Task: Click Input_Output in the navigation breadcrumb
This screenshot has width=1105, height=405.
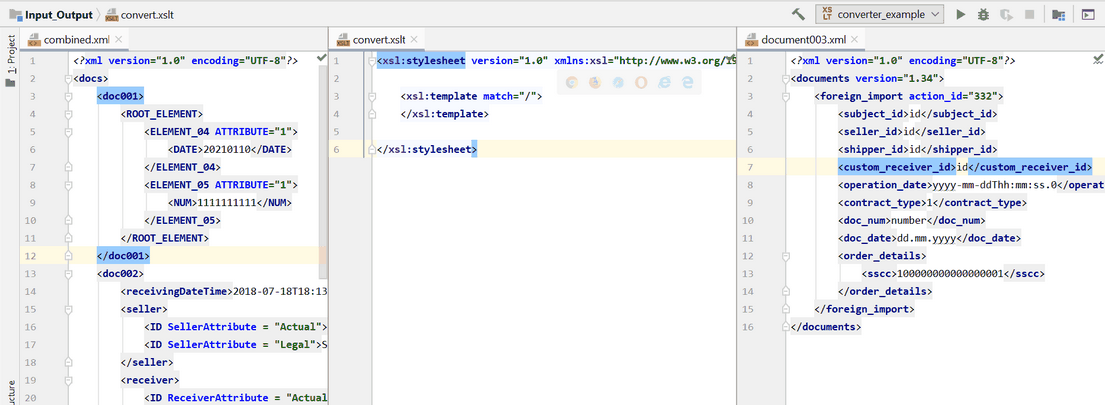Action: 58,15
